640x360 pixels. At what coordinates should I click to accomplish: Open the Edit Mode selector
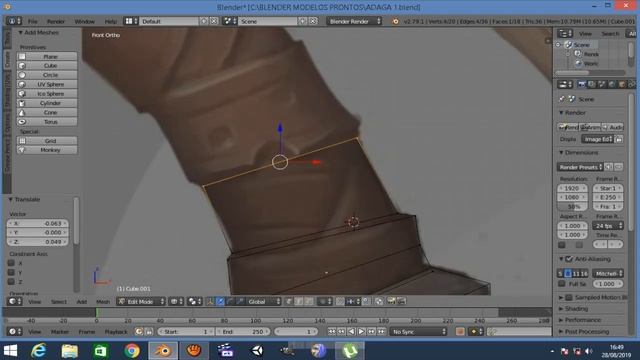pos(141,301)
